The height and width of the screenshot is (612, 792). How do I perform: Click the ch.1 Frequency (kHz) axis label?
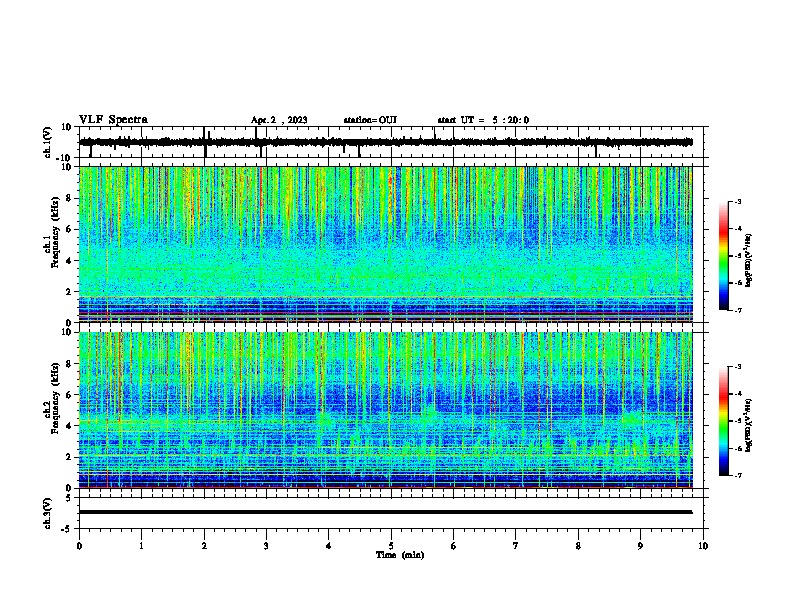point(52,232)
